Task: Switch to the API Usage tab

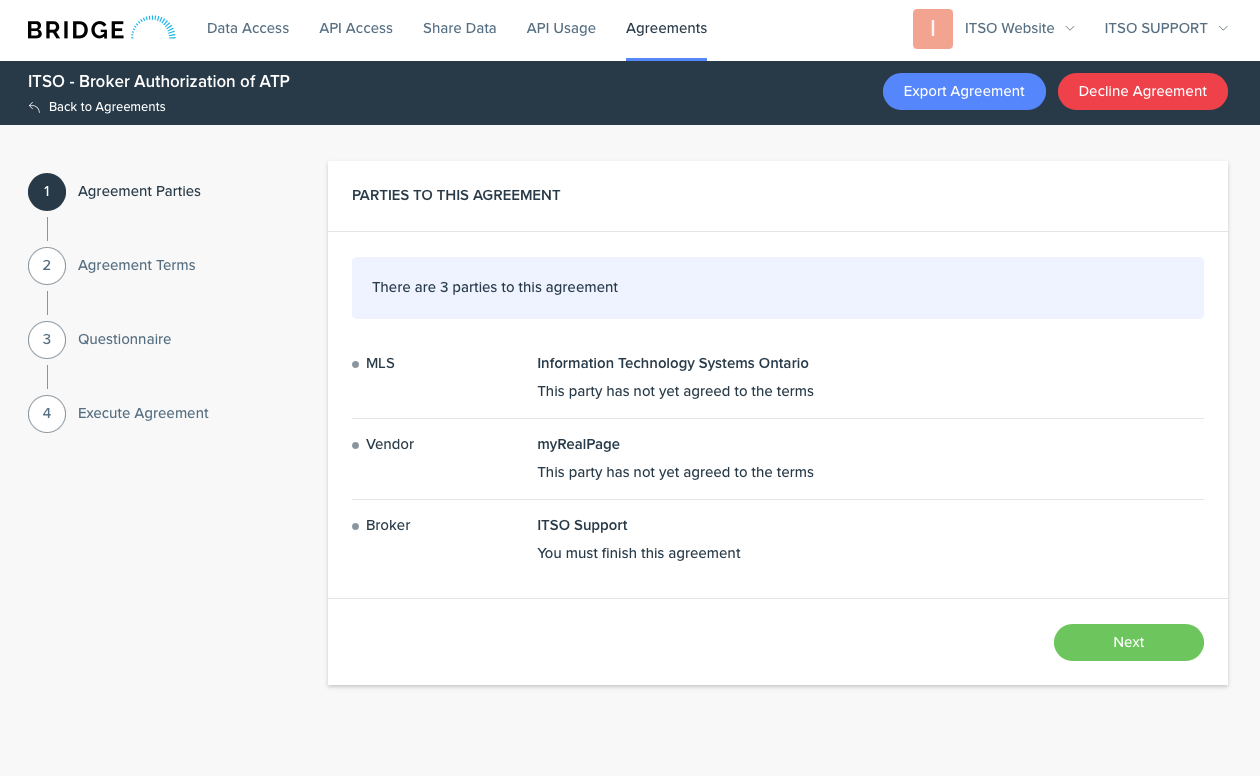Action: pos(561,29)
